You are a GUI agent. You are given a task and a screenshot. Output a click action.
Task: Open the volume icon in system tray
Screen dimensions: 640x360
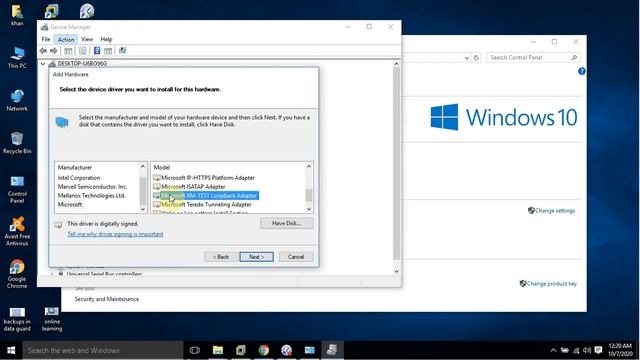(587, 350)
